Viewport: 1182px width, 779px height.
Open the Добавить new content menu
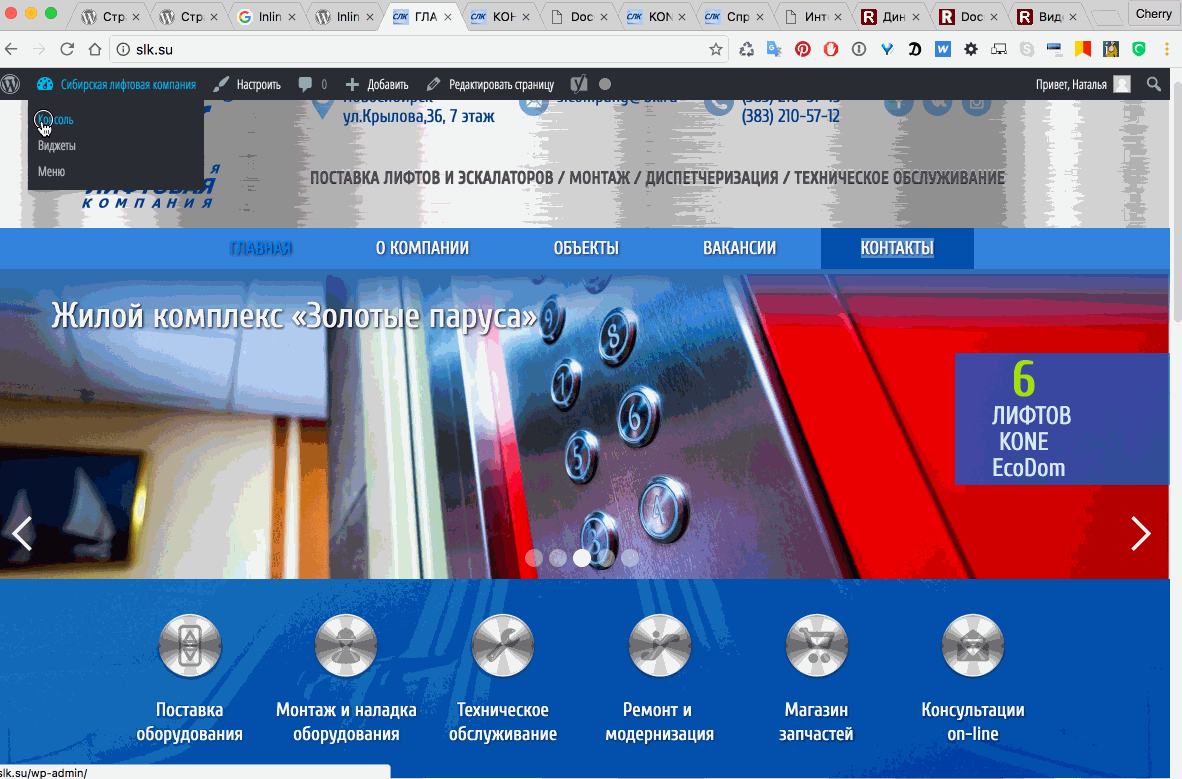coord(377,84)
